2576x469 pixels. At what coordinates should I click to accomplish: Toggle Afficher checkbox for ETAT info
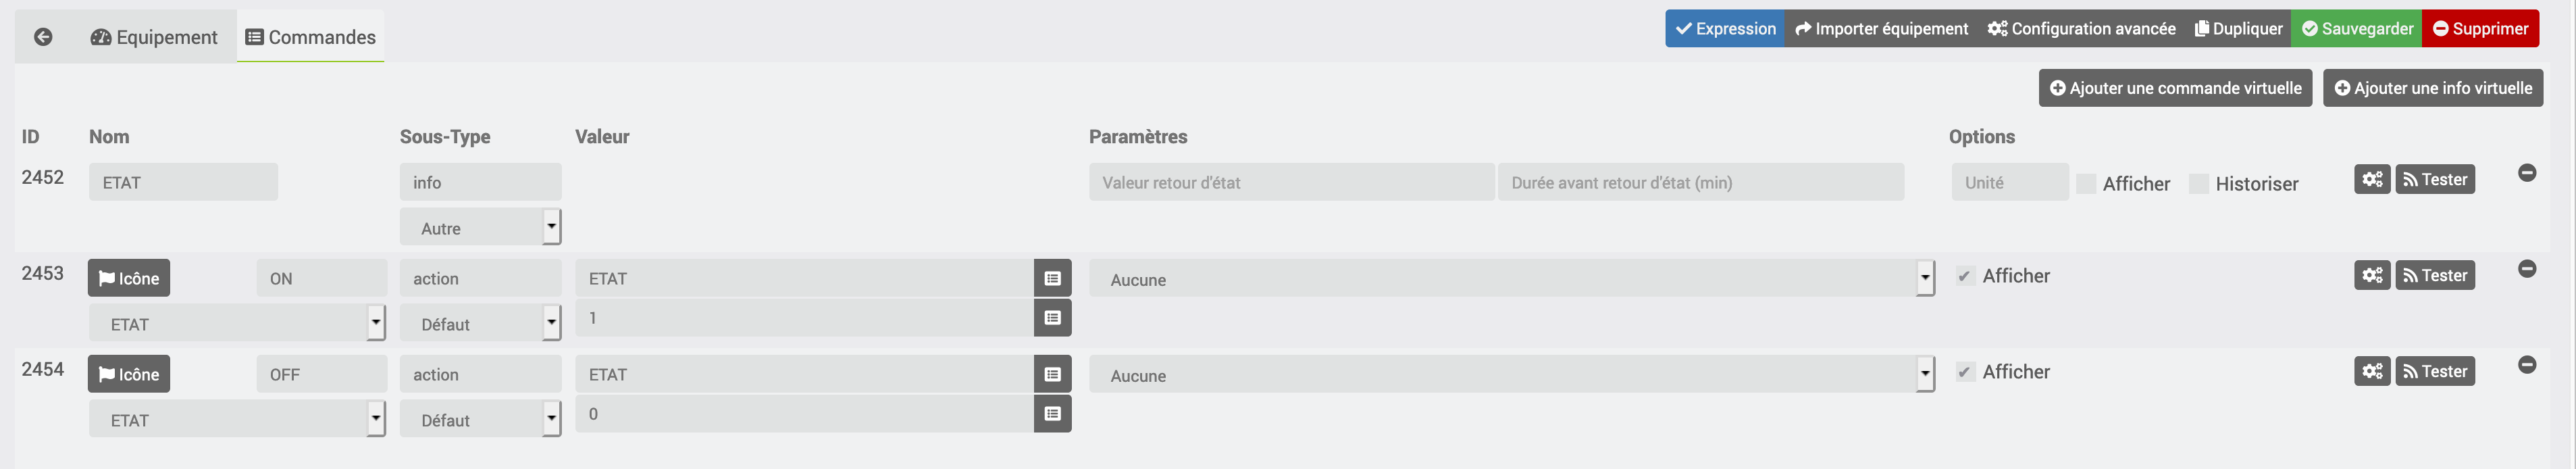click(2086, 184)
